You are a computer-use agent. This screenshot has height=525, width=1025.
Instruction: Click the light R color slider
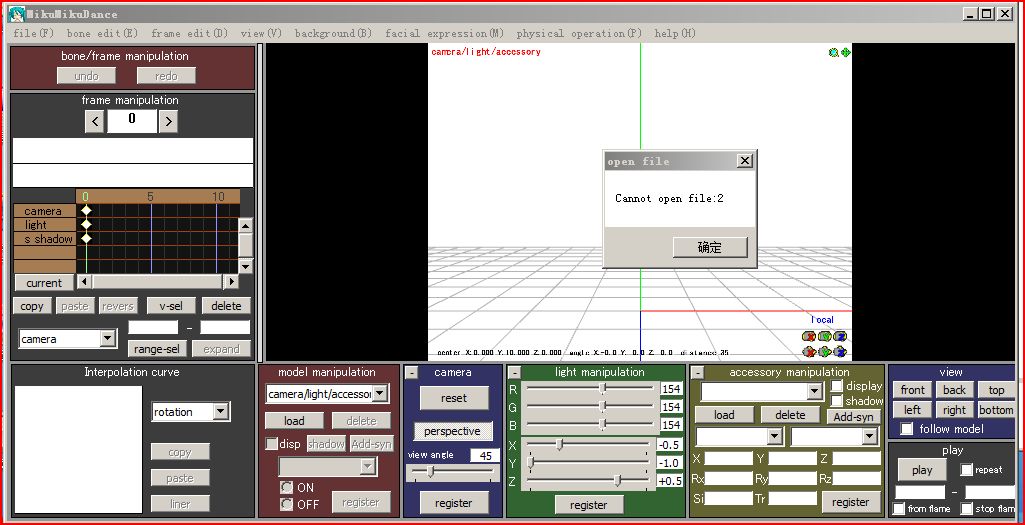590,388
